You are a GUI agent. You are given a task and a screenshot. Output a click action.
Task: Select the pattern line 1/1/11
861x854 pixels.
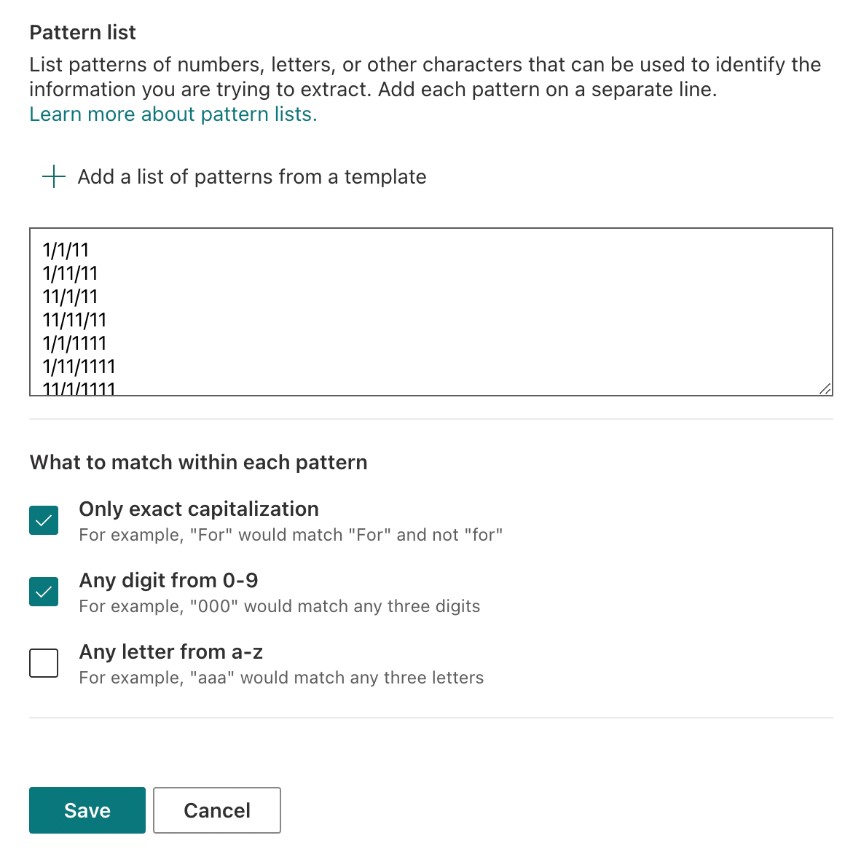64,248
